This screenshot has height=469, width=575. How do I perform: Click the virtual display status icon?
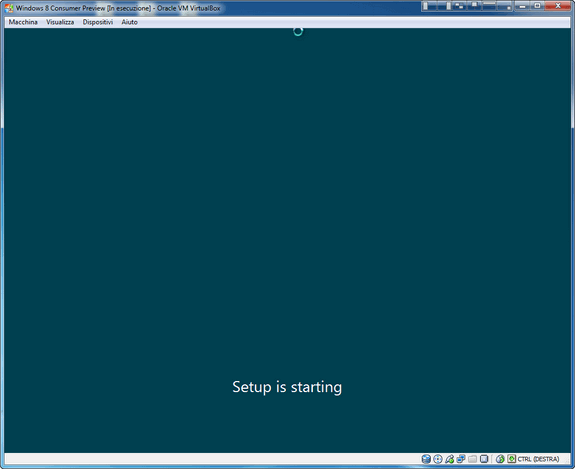pyautogui.click(x=484, y=459)
